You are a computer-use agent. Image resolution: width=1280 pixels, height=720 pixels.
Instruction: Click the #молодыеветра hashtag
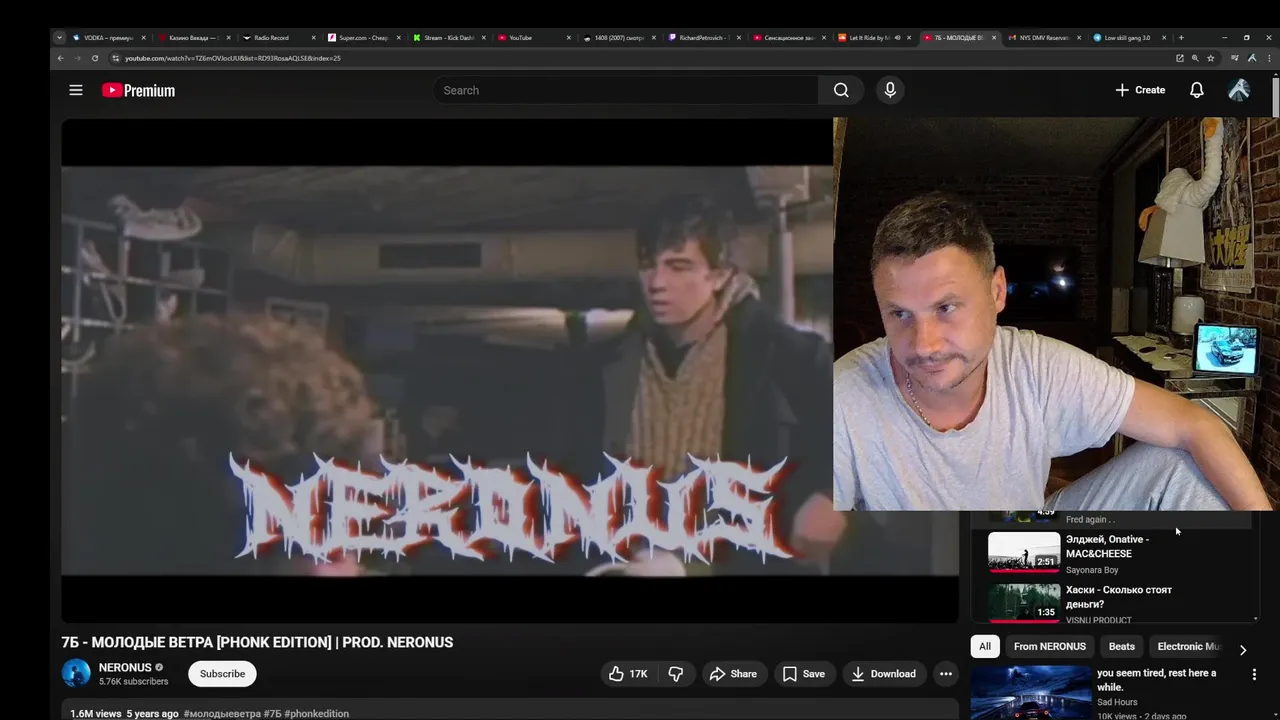[222, 714]
